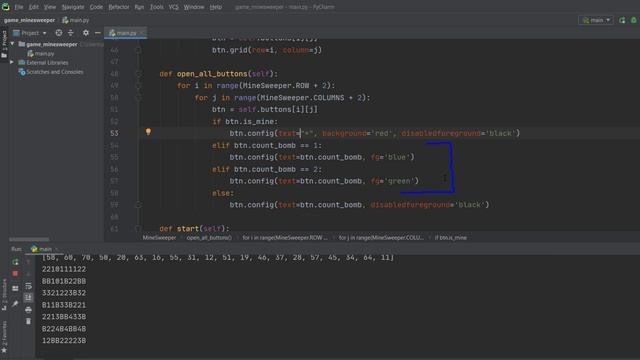Click the pin tab icon in Run panel
Screen dimensions: 640x360
pyautogui.click(x=15, y=304)
